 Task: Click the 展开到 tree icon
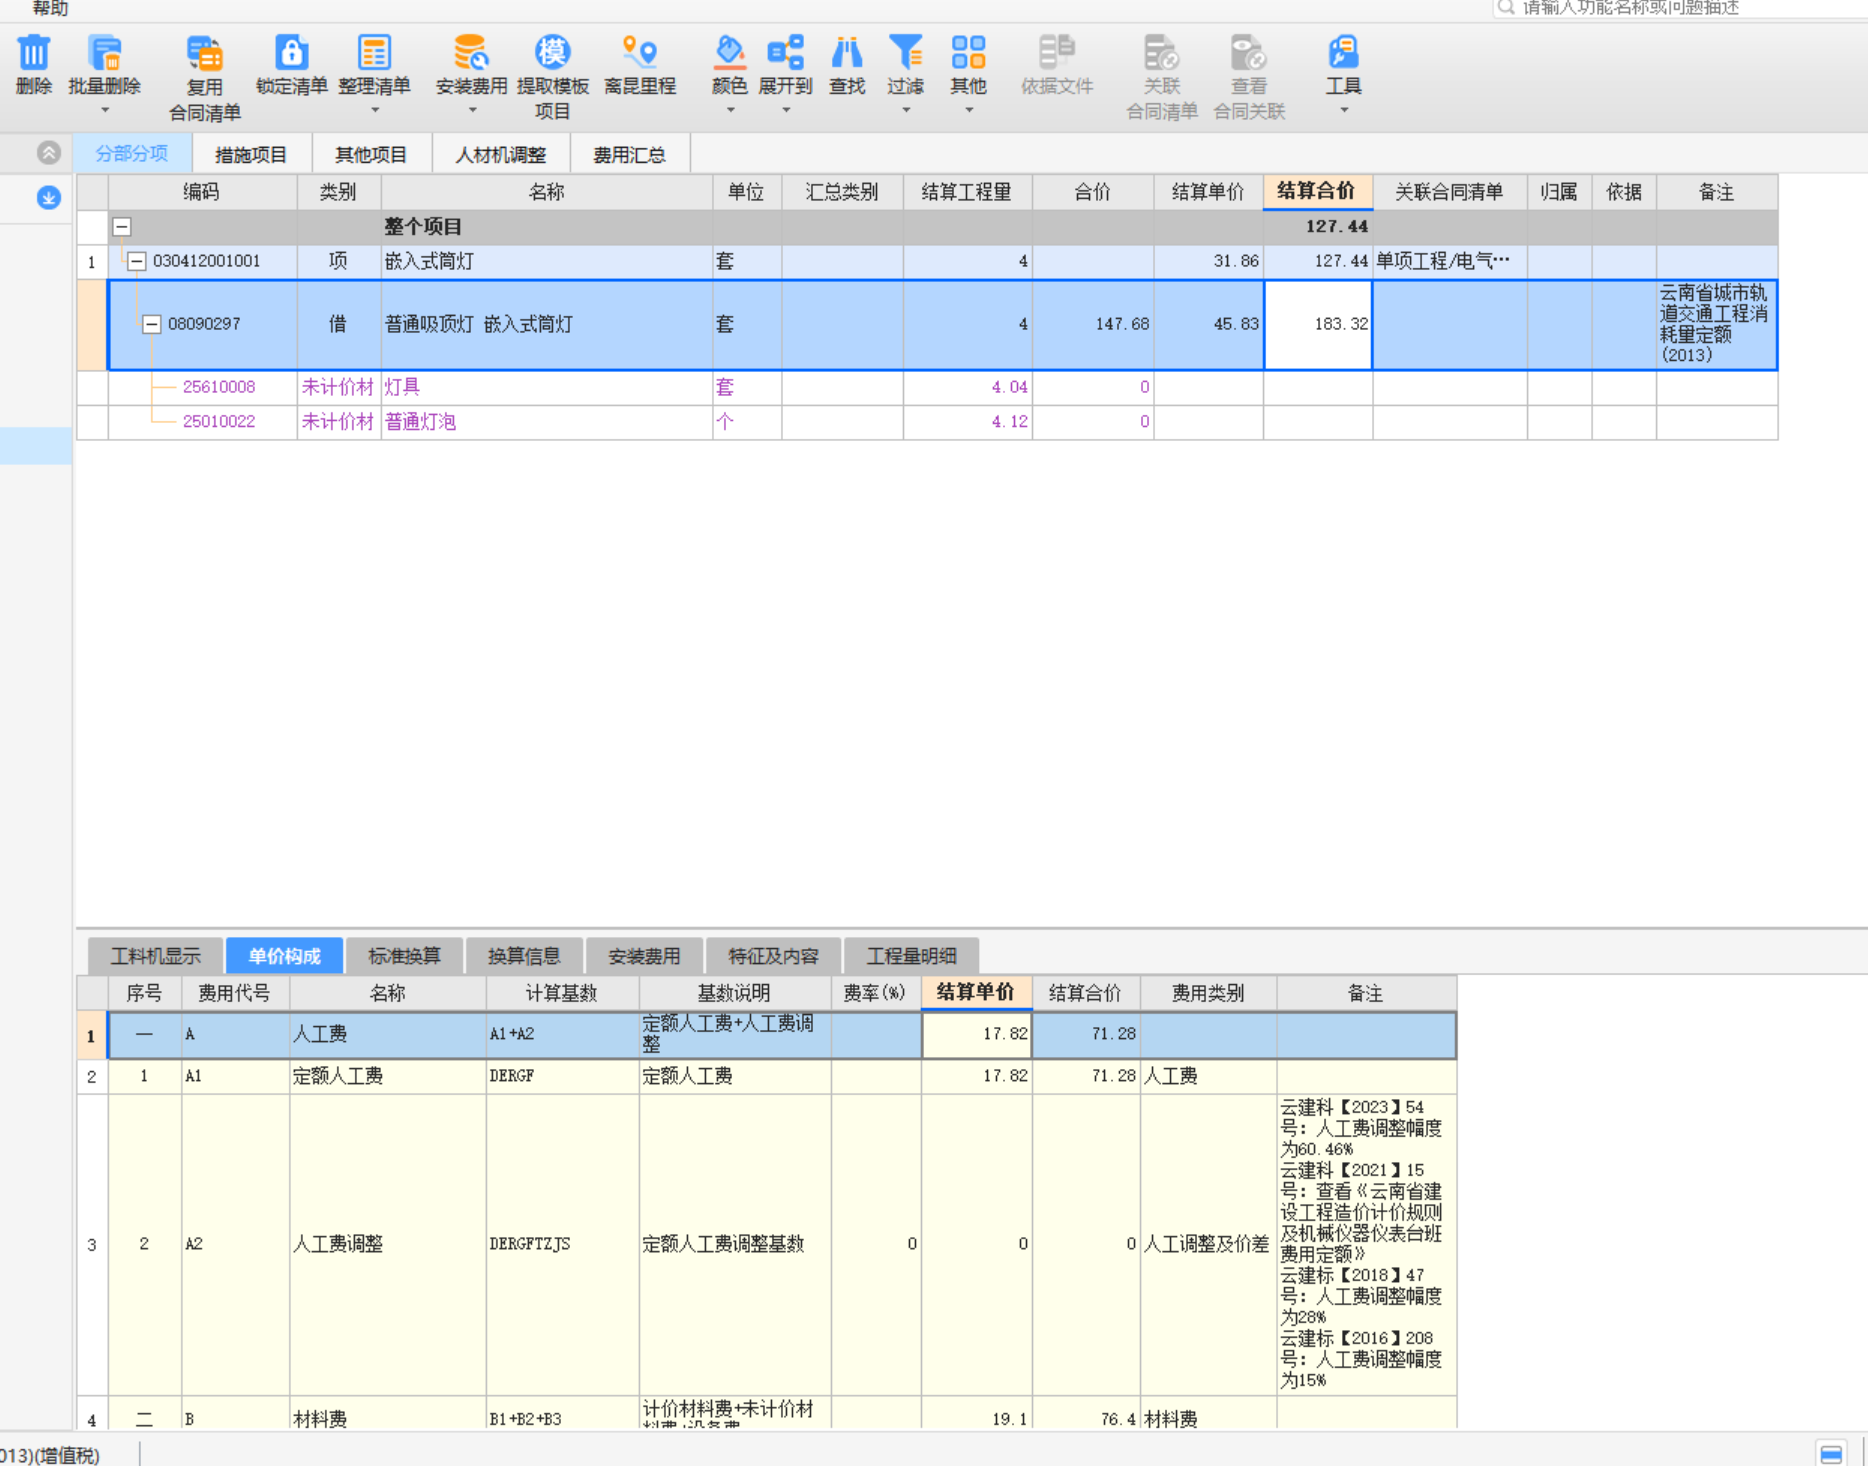point(785,52)
